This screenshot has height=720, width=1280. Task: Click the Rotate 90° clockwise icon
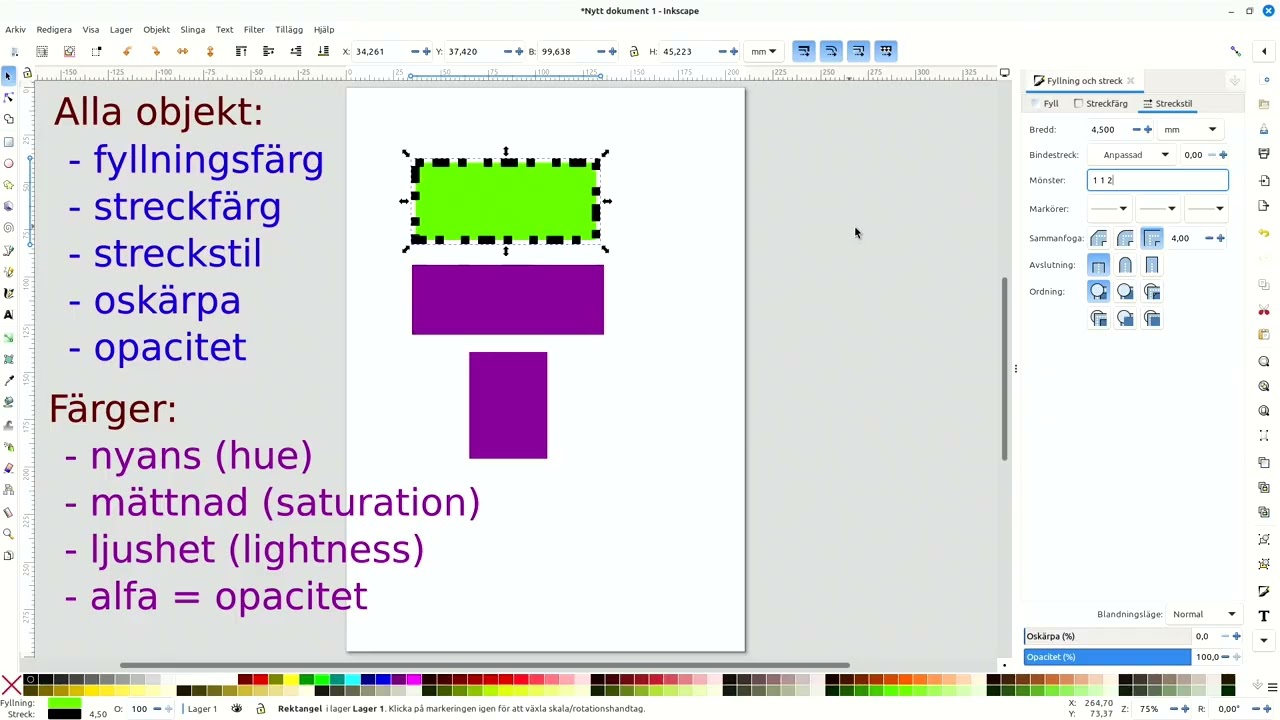pos(155,51)
